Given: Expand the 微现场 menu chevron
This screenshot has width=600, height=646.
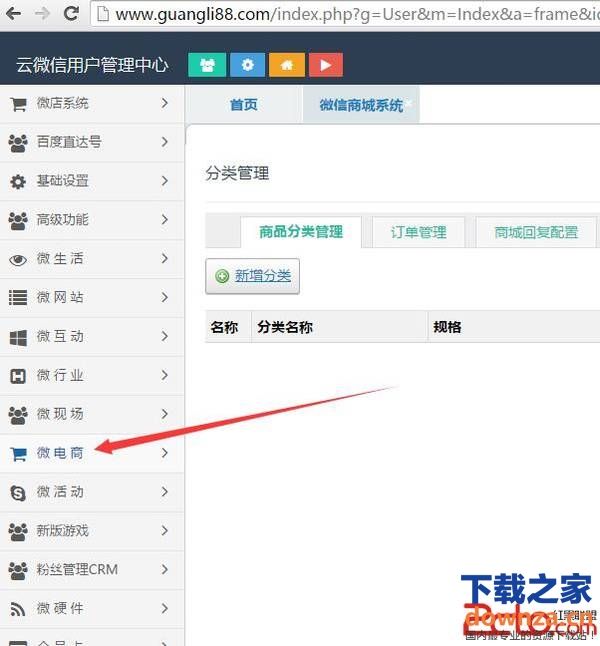Looking at the screenshot, I should click(x=165, y=414).
